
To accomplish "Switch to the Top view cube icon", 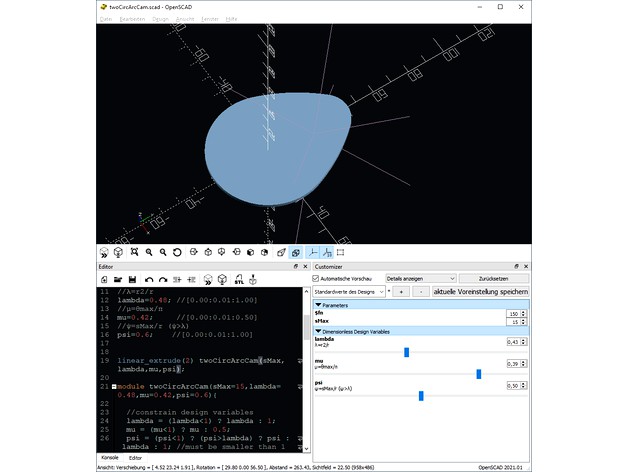I will coord(208,252).
